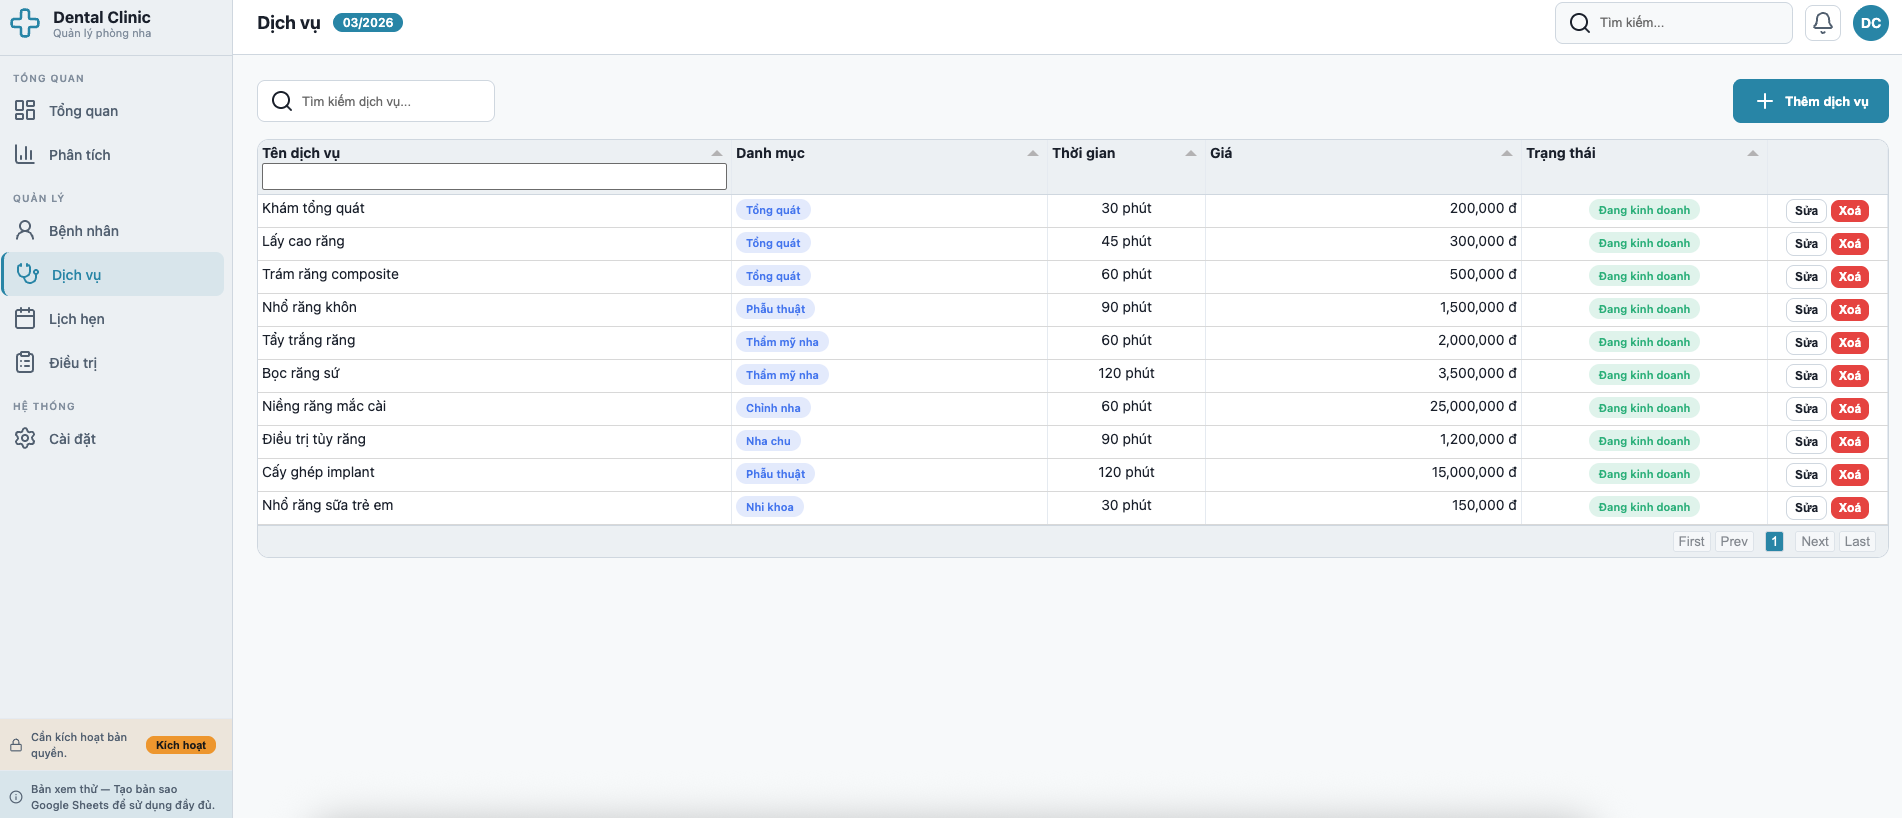Click the notification bell icon
The width and height of the screenshot is (1902, 818).
pyautogui.click(x=1822, y=23)
